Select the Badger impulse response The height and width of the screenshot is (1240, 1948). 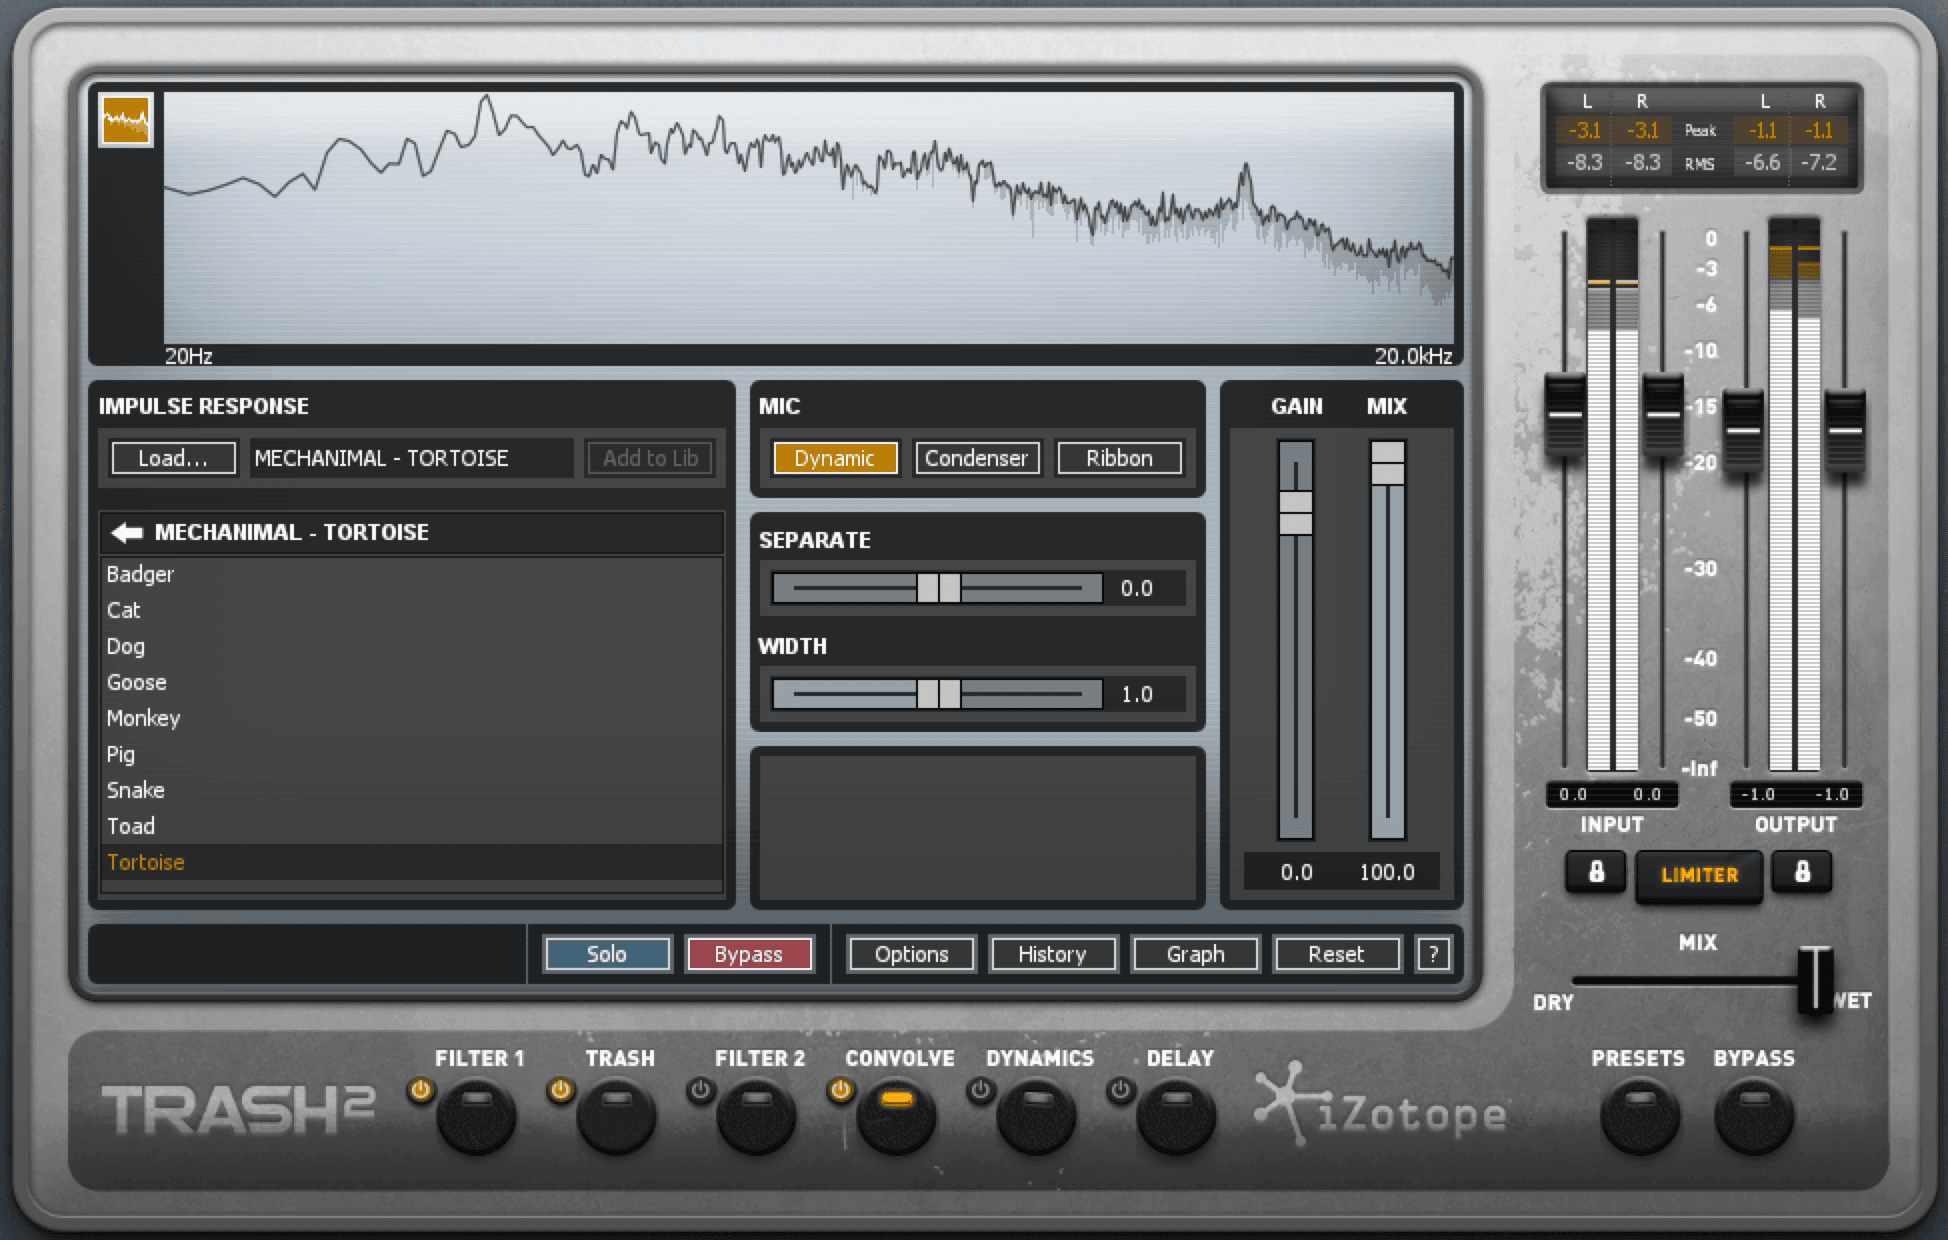[x=411, y=574]
